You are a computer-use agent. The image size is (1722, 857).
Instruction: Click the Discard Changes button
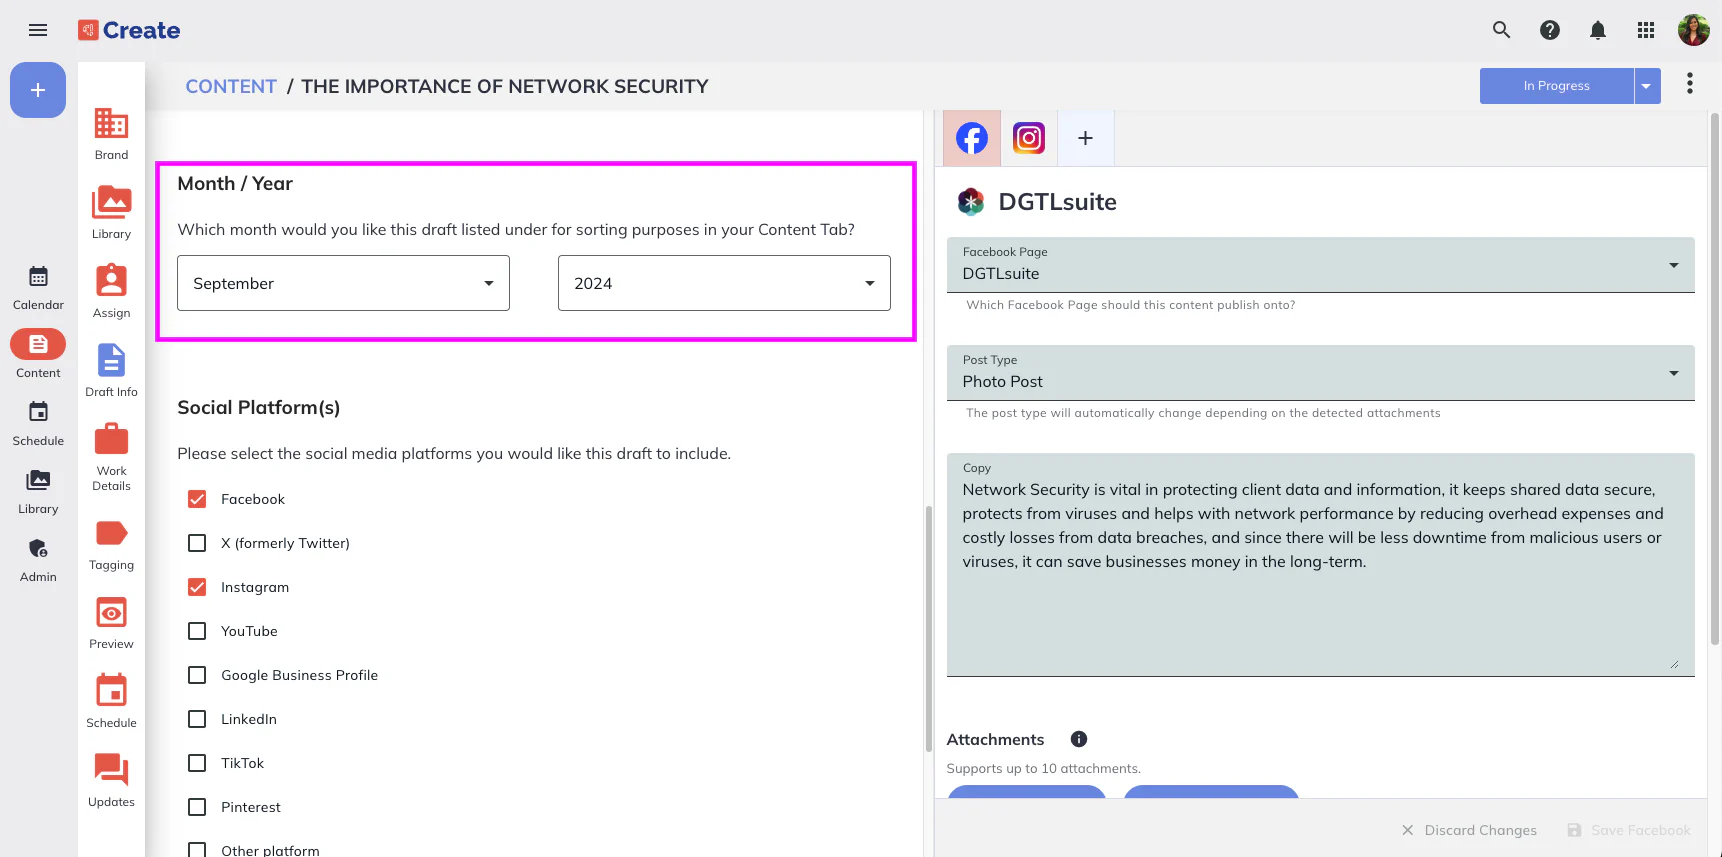[1469, 830]
